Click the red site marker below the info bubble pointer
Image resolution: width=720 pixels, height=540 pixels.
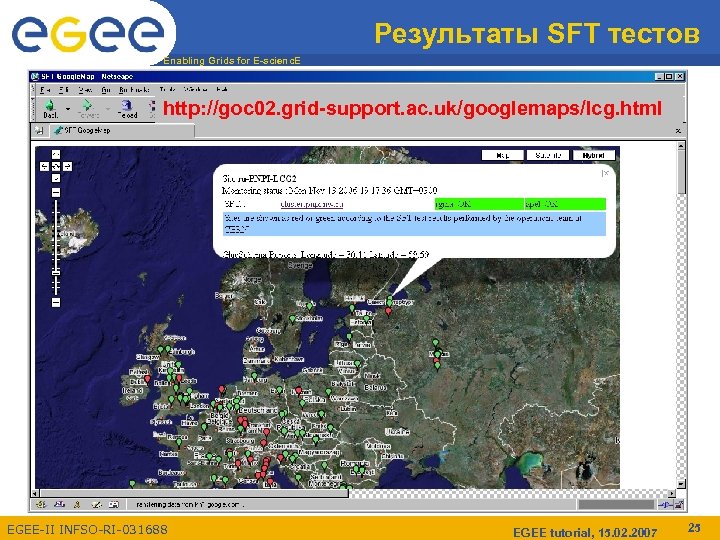pyautogui.click(x=388, y=312)
